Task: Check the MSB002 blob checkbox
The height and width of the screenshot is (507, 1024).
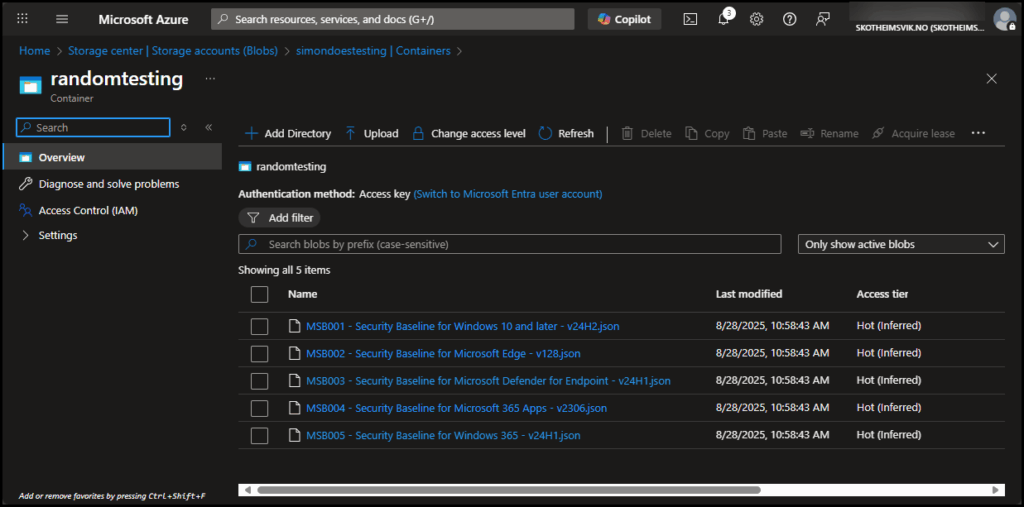Action: (259, 353)
